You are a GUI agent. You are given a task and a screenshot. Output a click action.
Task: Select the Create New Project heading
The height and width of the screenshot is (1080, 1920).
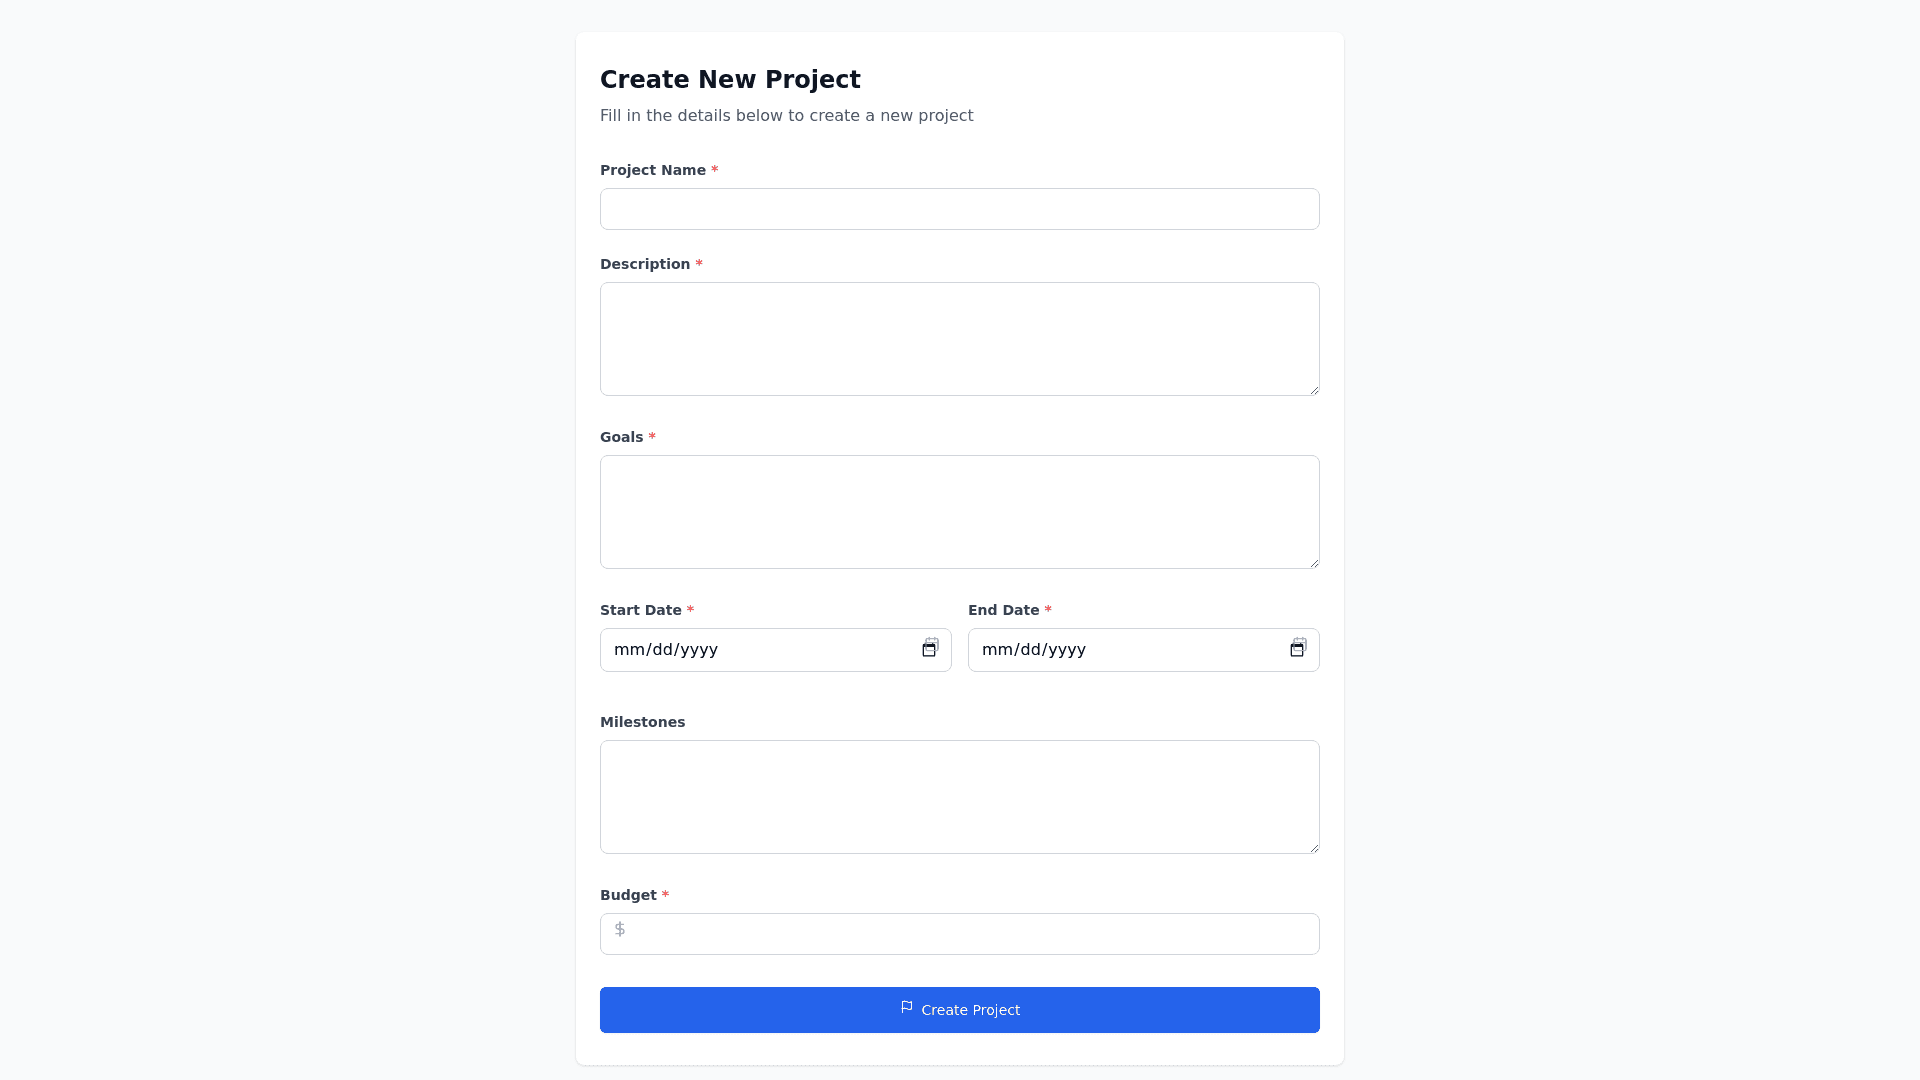point(730,79)
